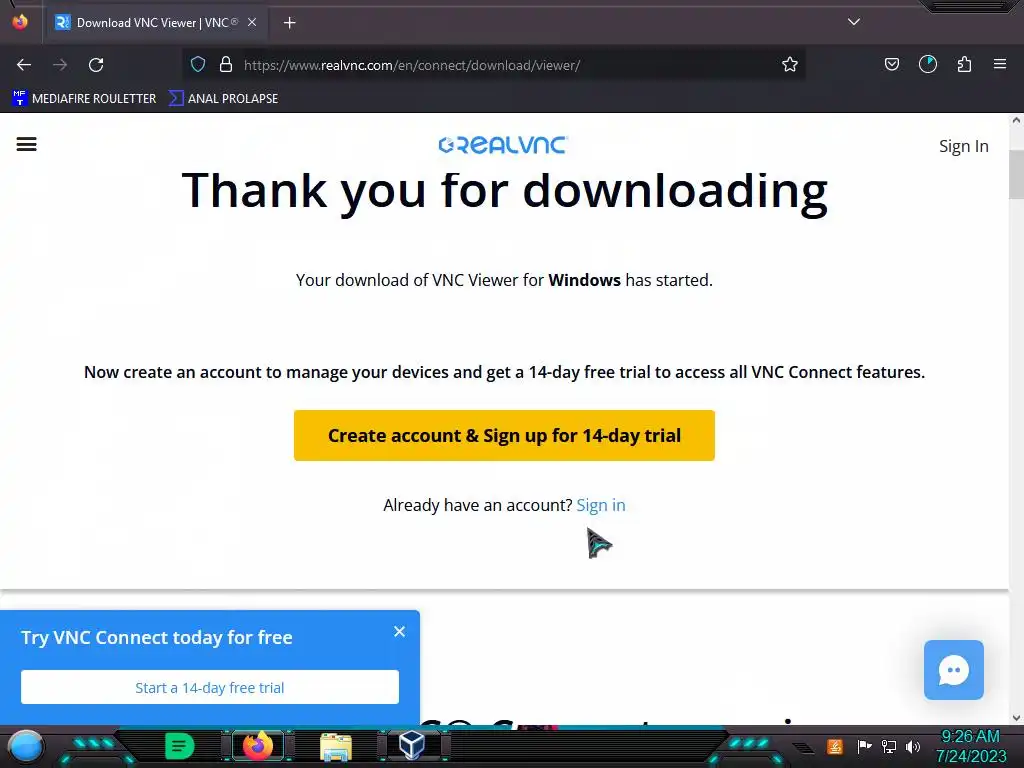
Task: Expand the list all tabs chevron
Action: (x=854, y=22)
